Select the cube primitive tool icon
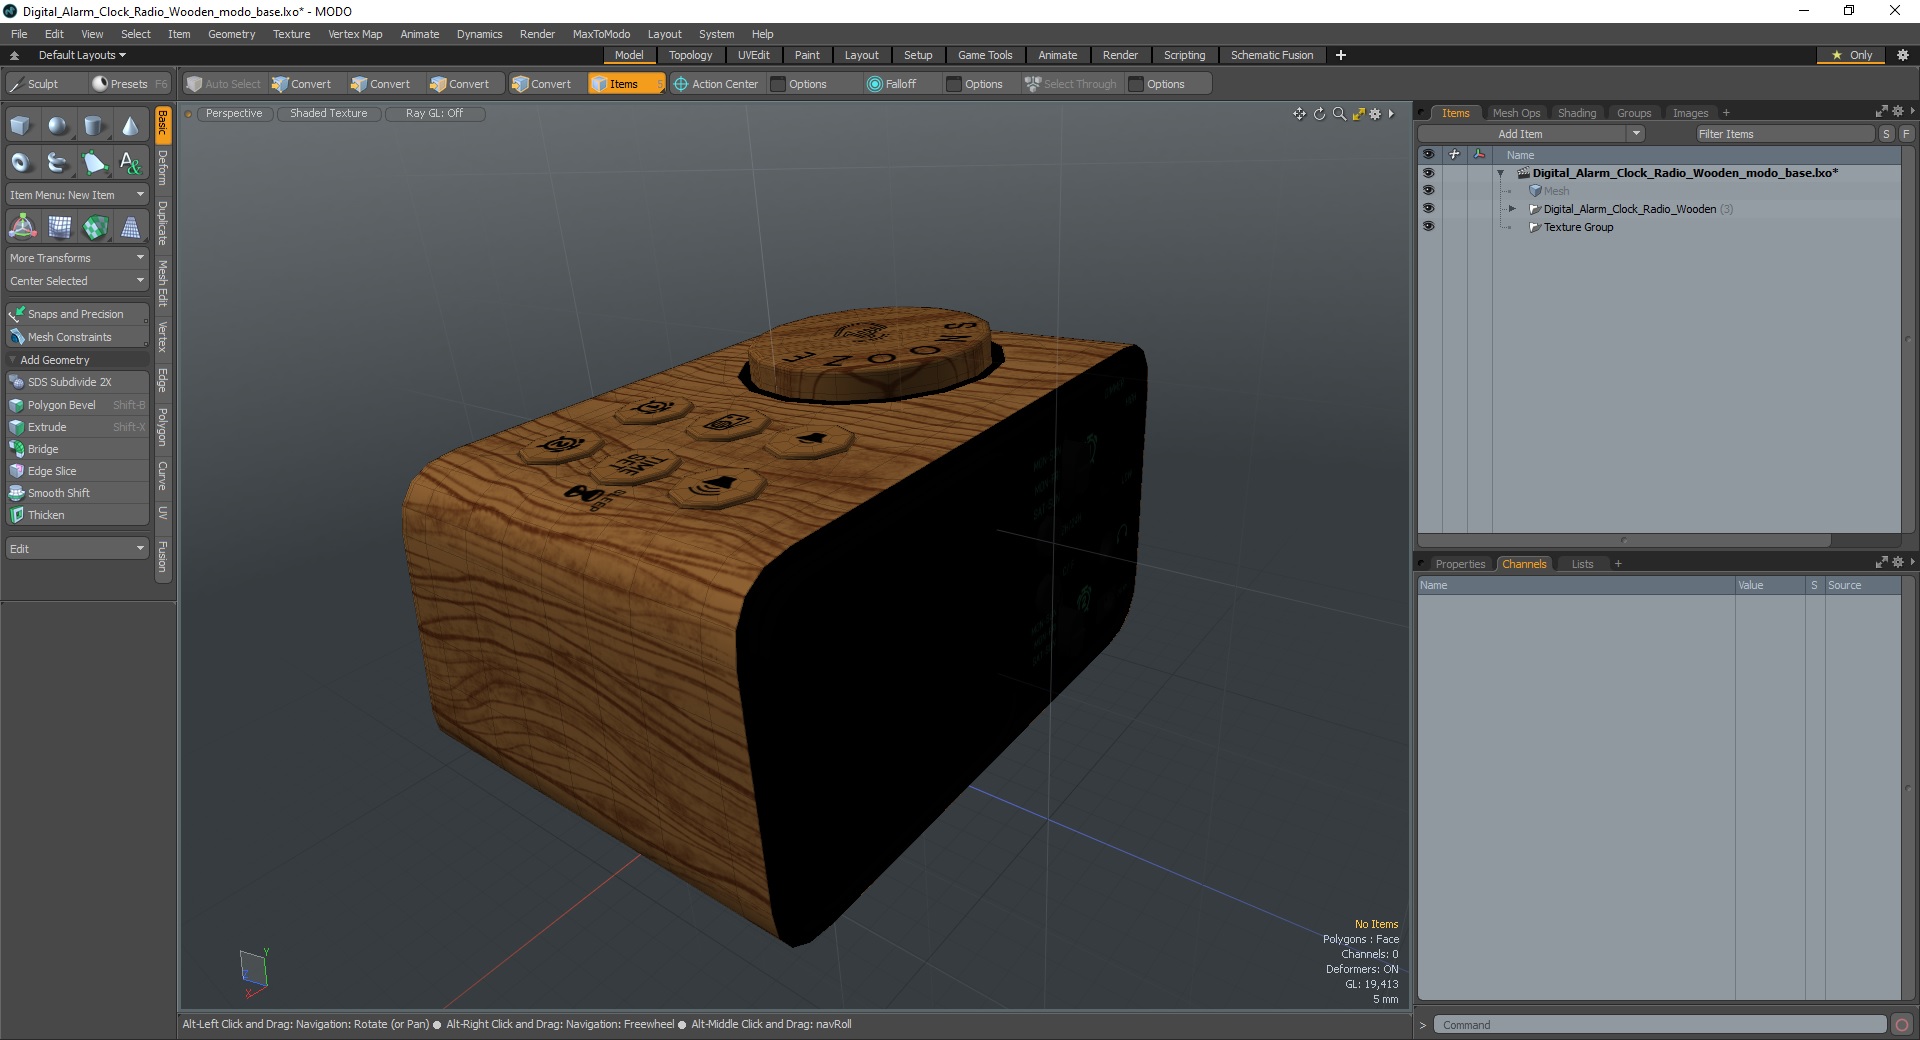 click(22, 126)
